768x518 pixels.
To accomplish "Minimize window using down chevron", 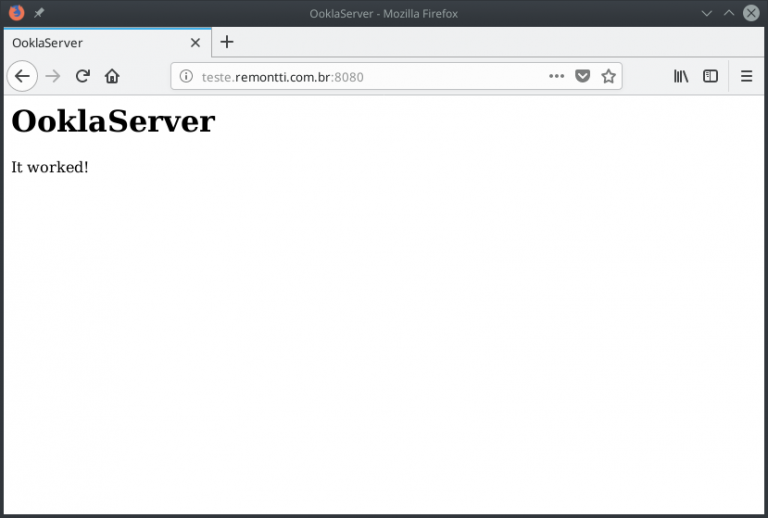I will [706, 13].
